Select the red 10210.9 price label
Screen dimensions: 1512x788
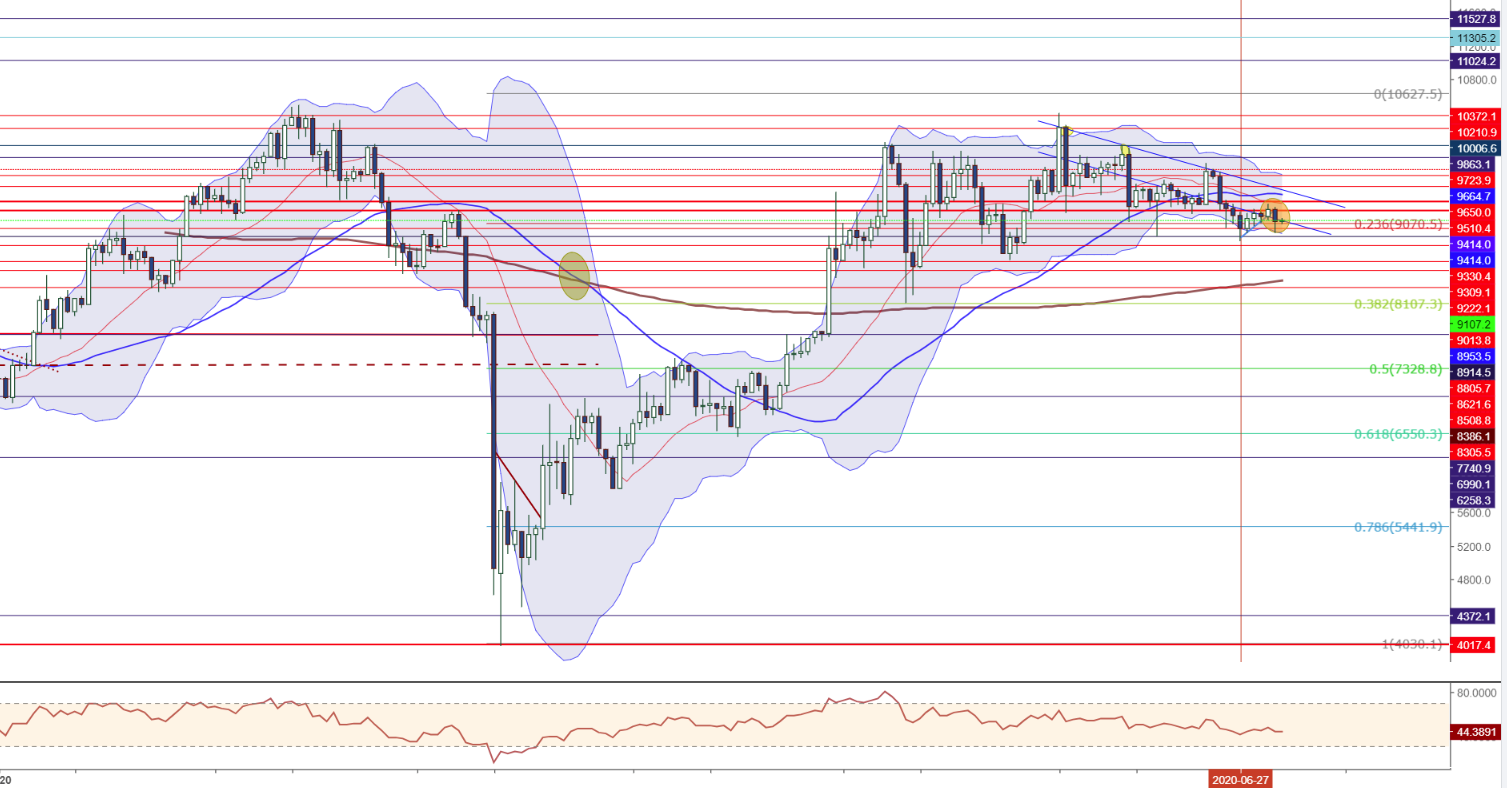tap(1476, 132)
